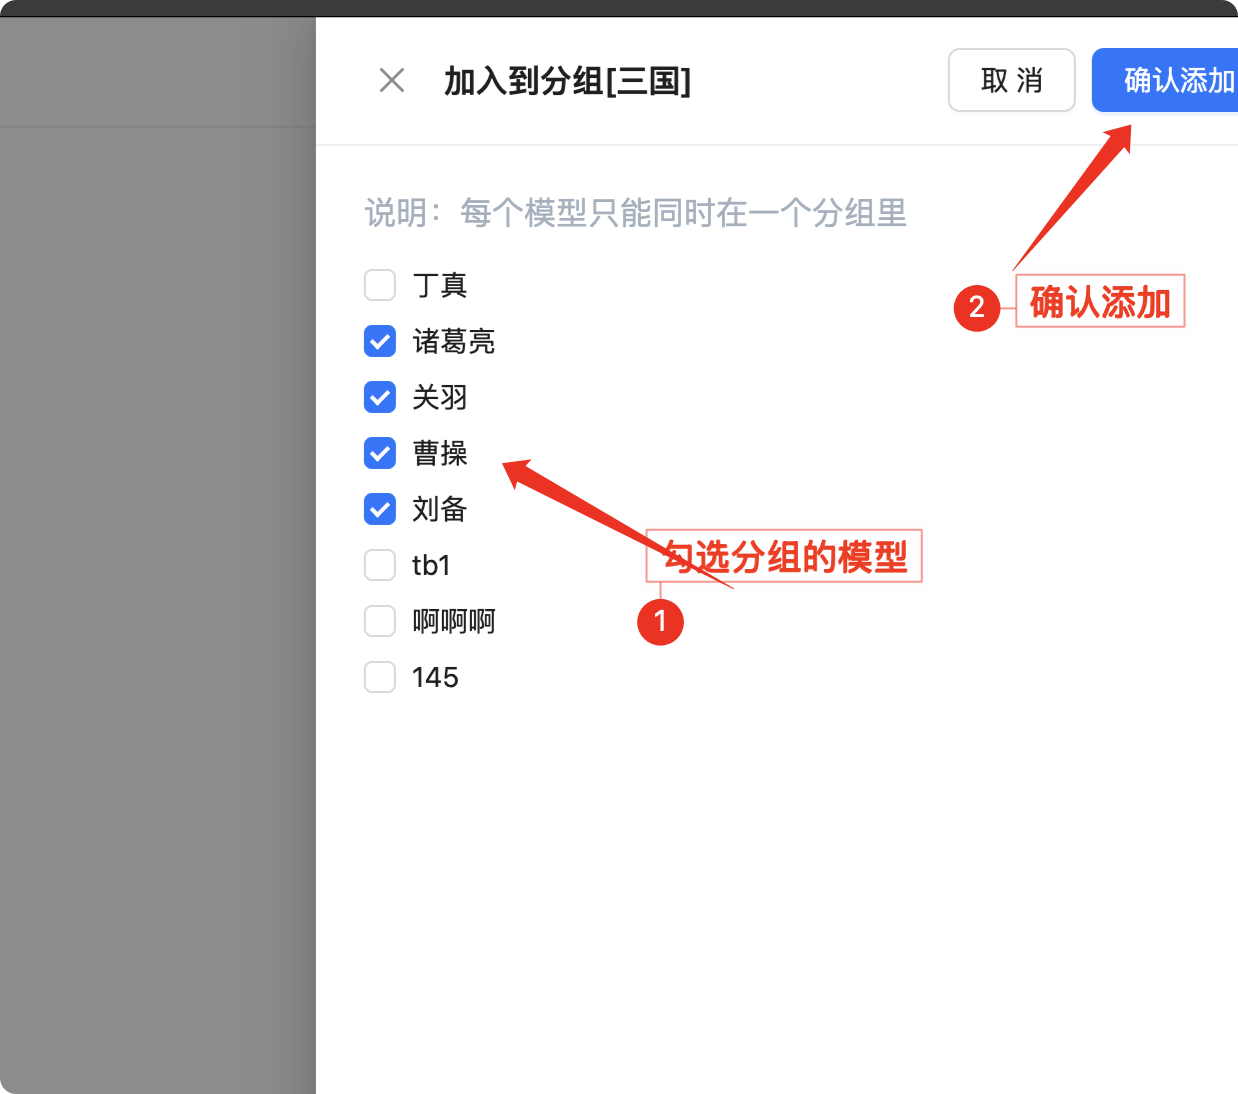1238x1094 pixels.
Task: Click the 确认添加 button
Action: pyautogui.click(x=1165, y=80)
